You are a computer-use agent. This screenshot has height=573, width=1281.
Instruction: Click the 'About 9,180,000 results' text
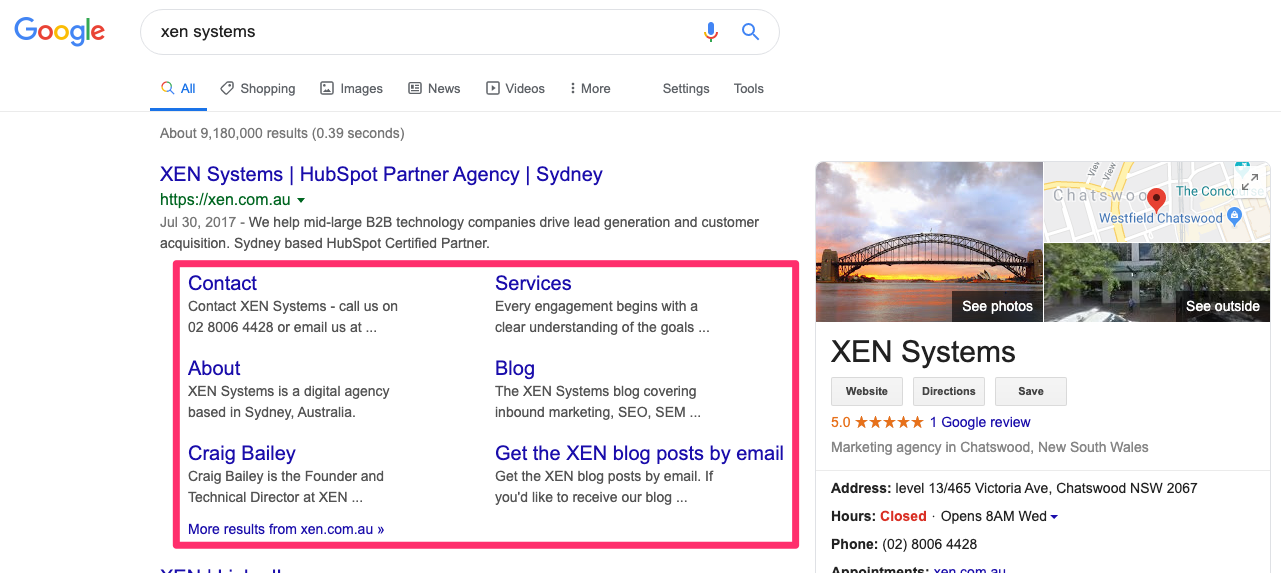click(282, 133)
